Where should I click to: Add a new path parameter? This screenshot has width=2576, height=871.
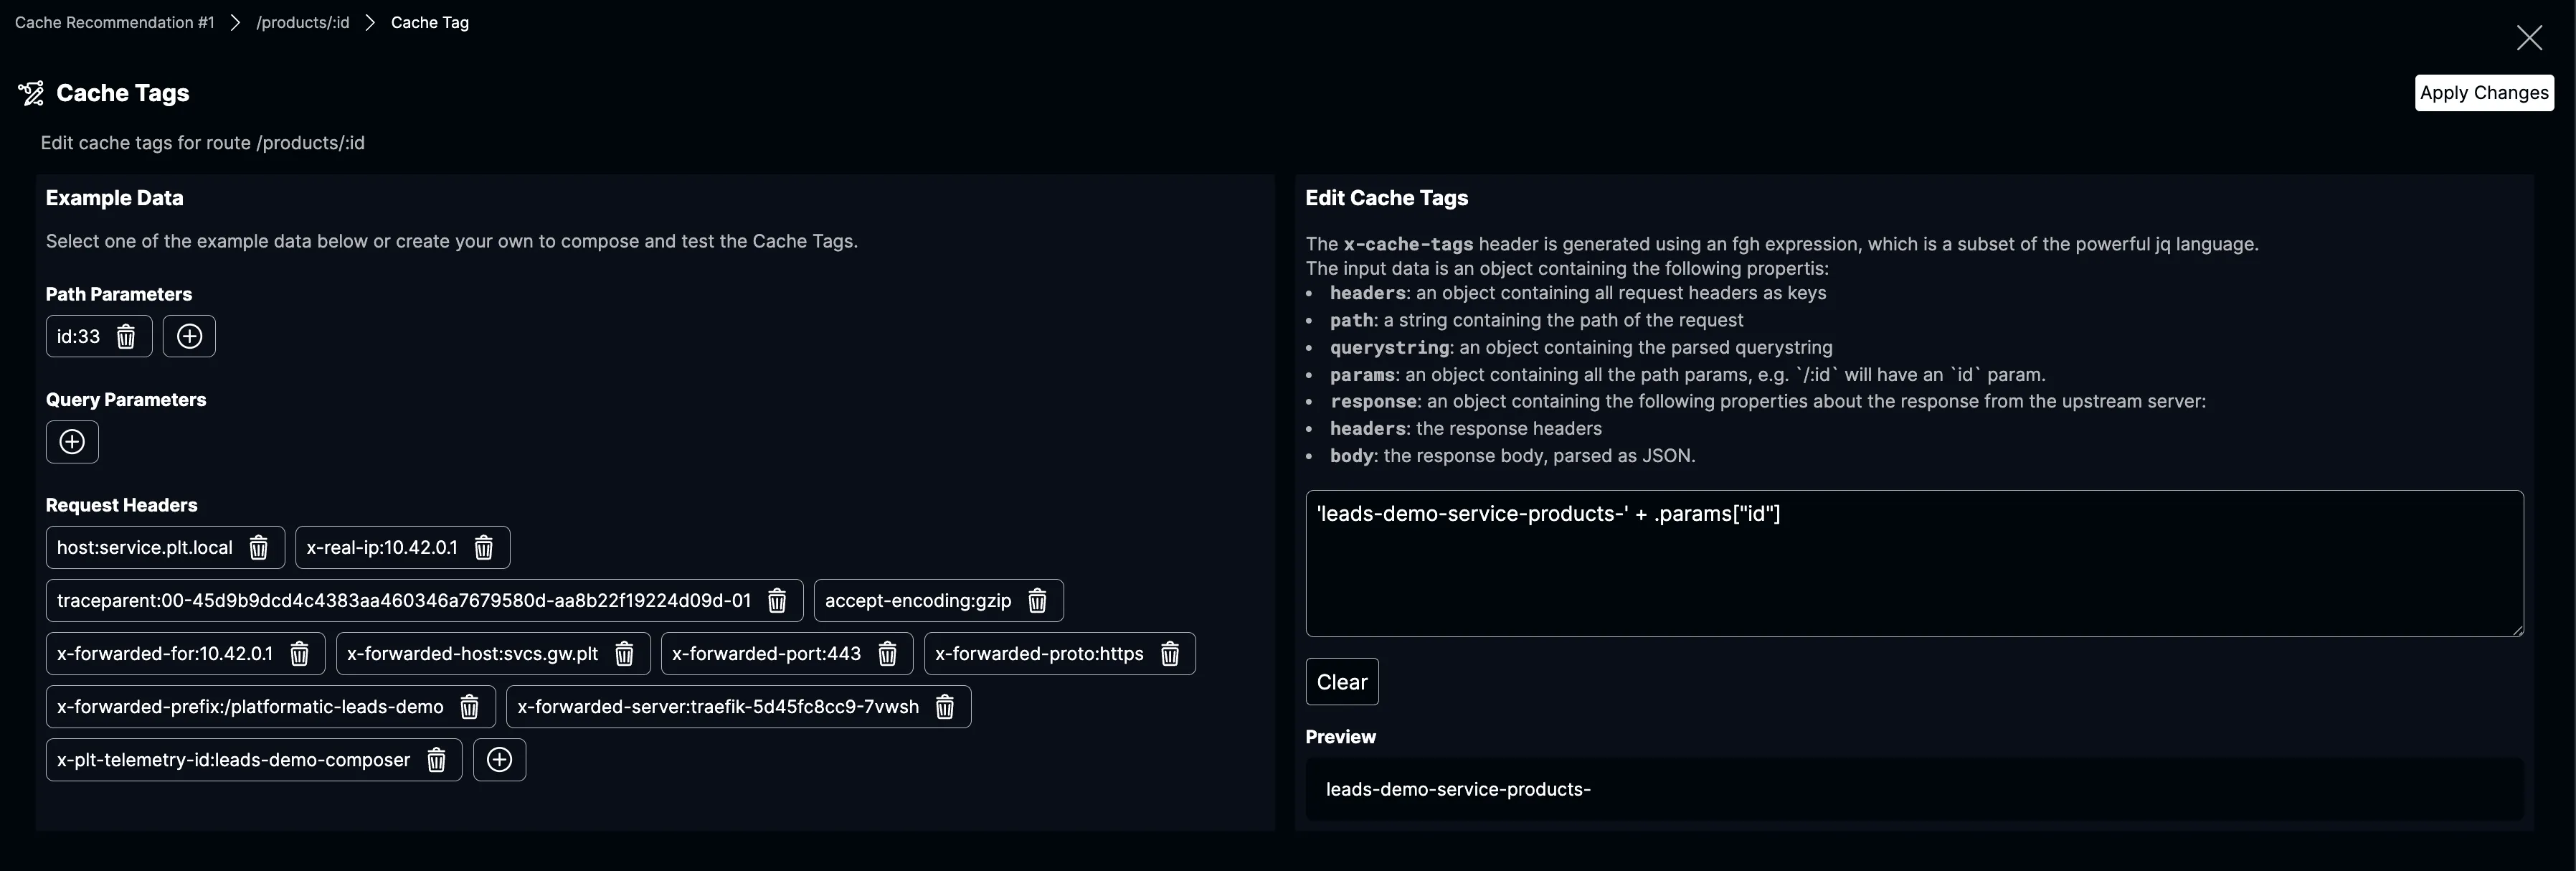coord(189,337)
